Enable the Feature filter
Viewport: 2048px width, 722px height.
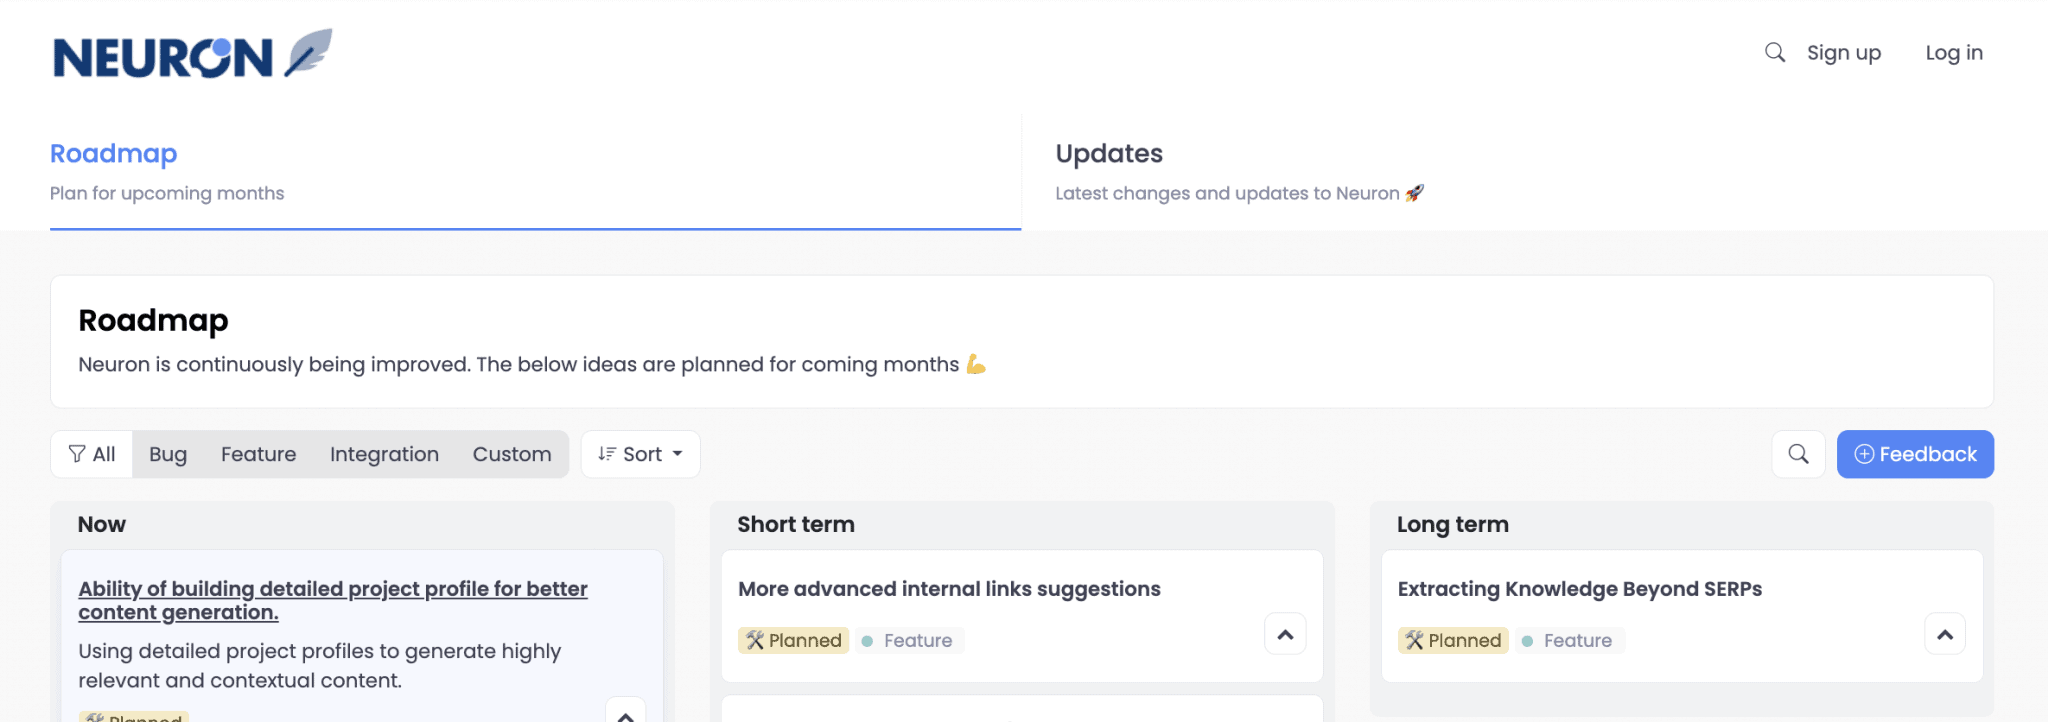(x=258, y=454)
